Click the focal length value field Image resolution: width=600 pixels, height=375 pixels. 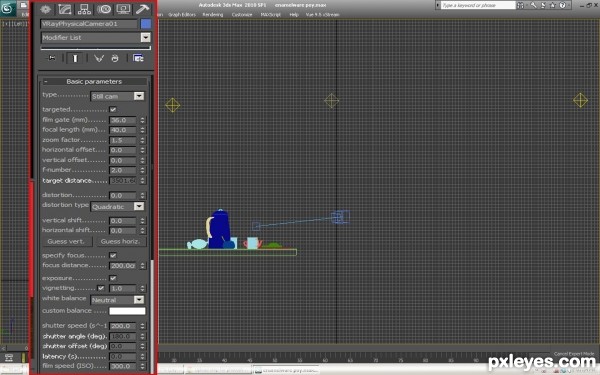[123, 130]
